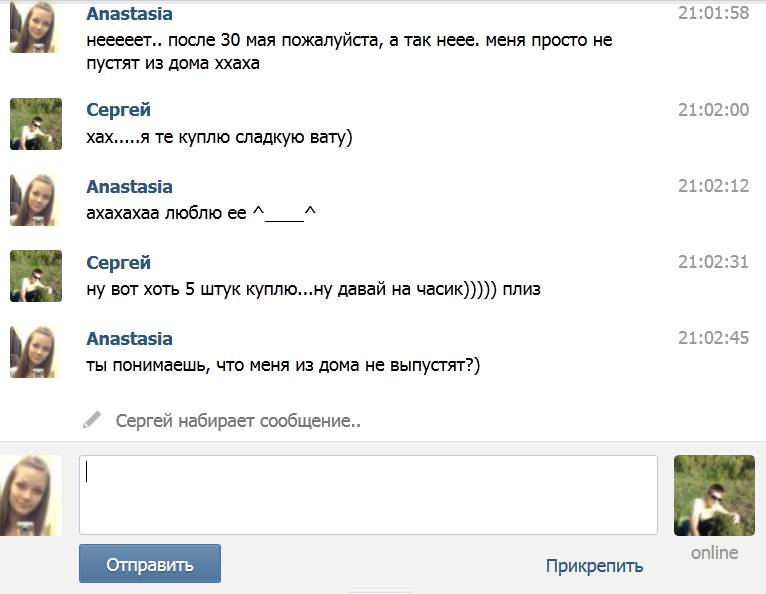Viewport: 766px width, 594px height.
Task: Open the Anastasia name link at 21:02:12
Action: pos(129,187)
